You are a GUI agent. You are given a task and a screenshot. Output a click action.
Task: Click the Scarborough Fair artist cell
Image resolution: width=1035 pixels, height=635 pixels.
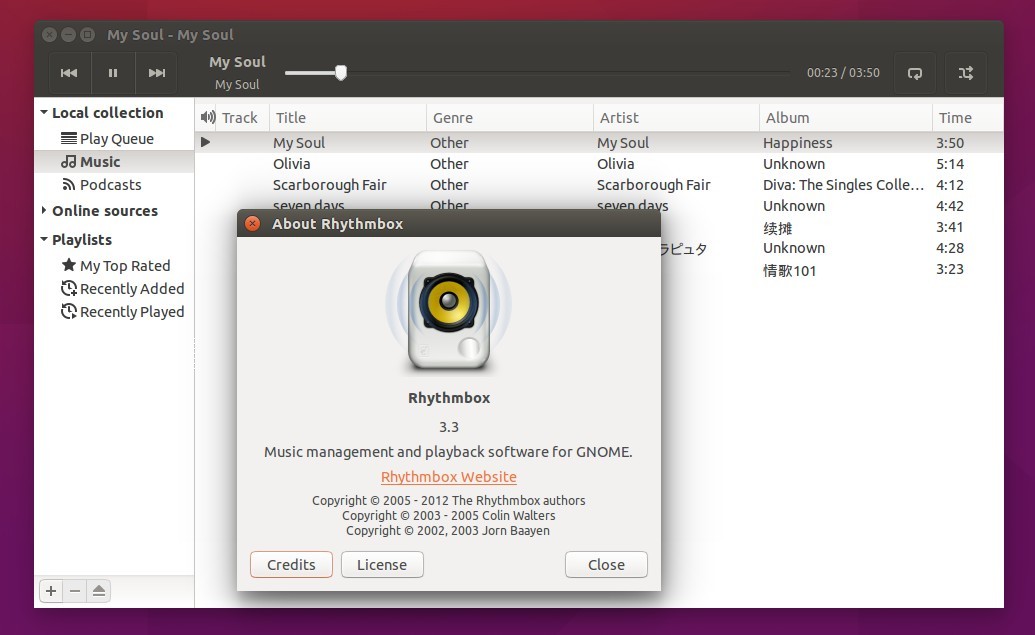point(653,185)
